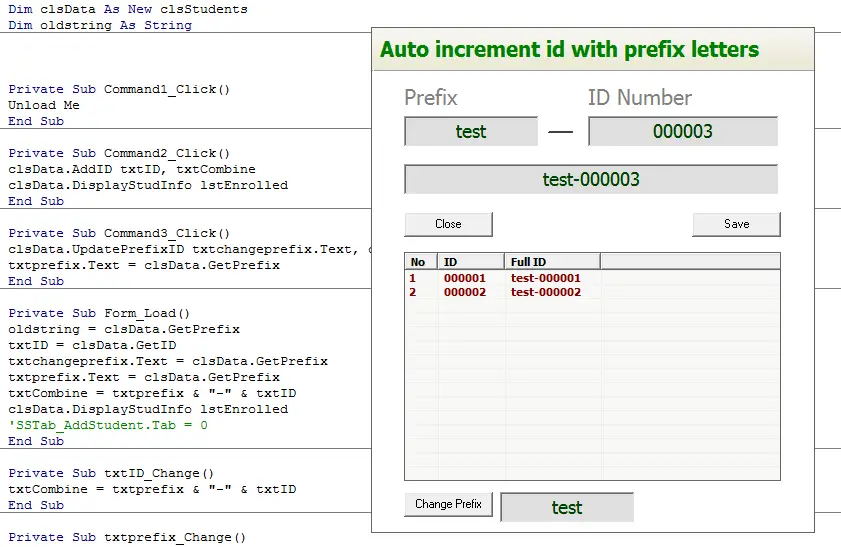Click the Full ID column header

tap(552, 262)
